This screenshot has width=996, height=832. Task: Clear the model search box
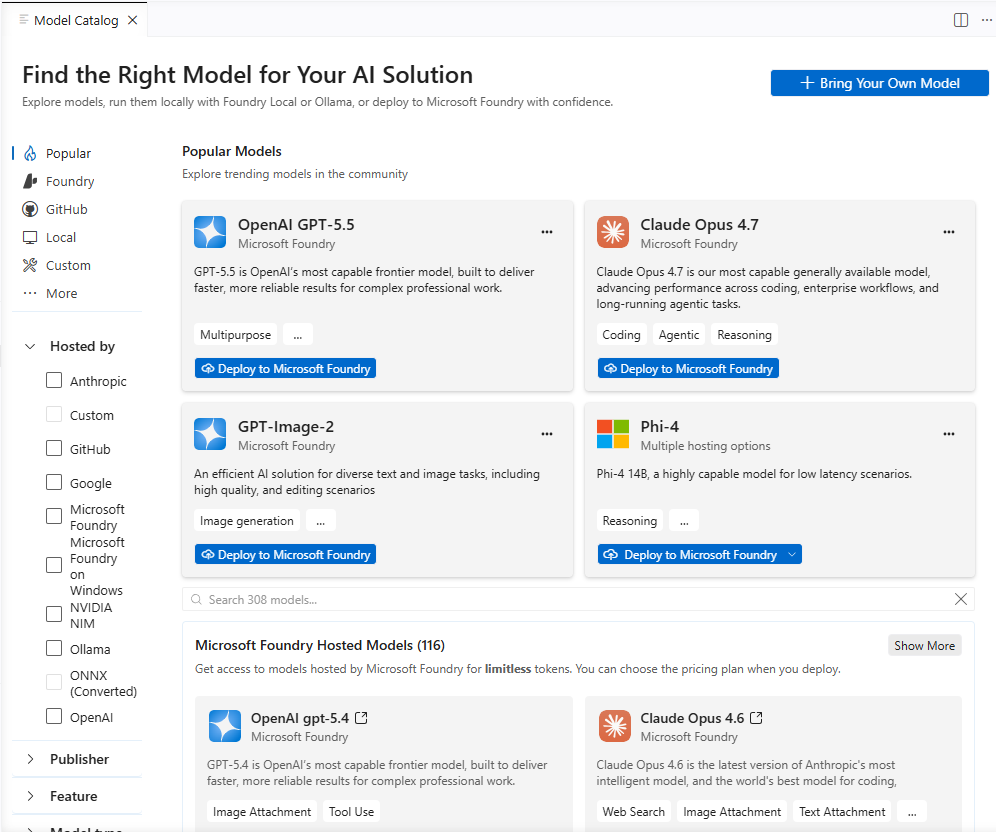click(960, 599)
